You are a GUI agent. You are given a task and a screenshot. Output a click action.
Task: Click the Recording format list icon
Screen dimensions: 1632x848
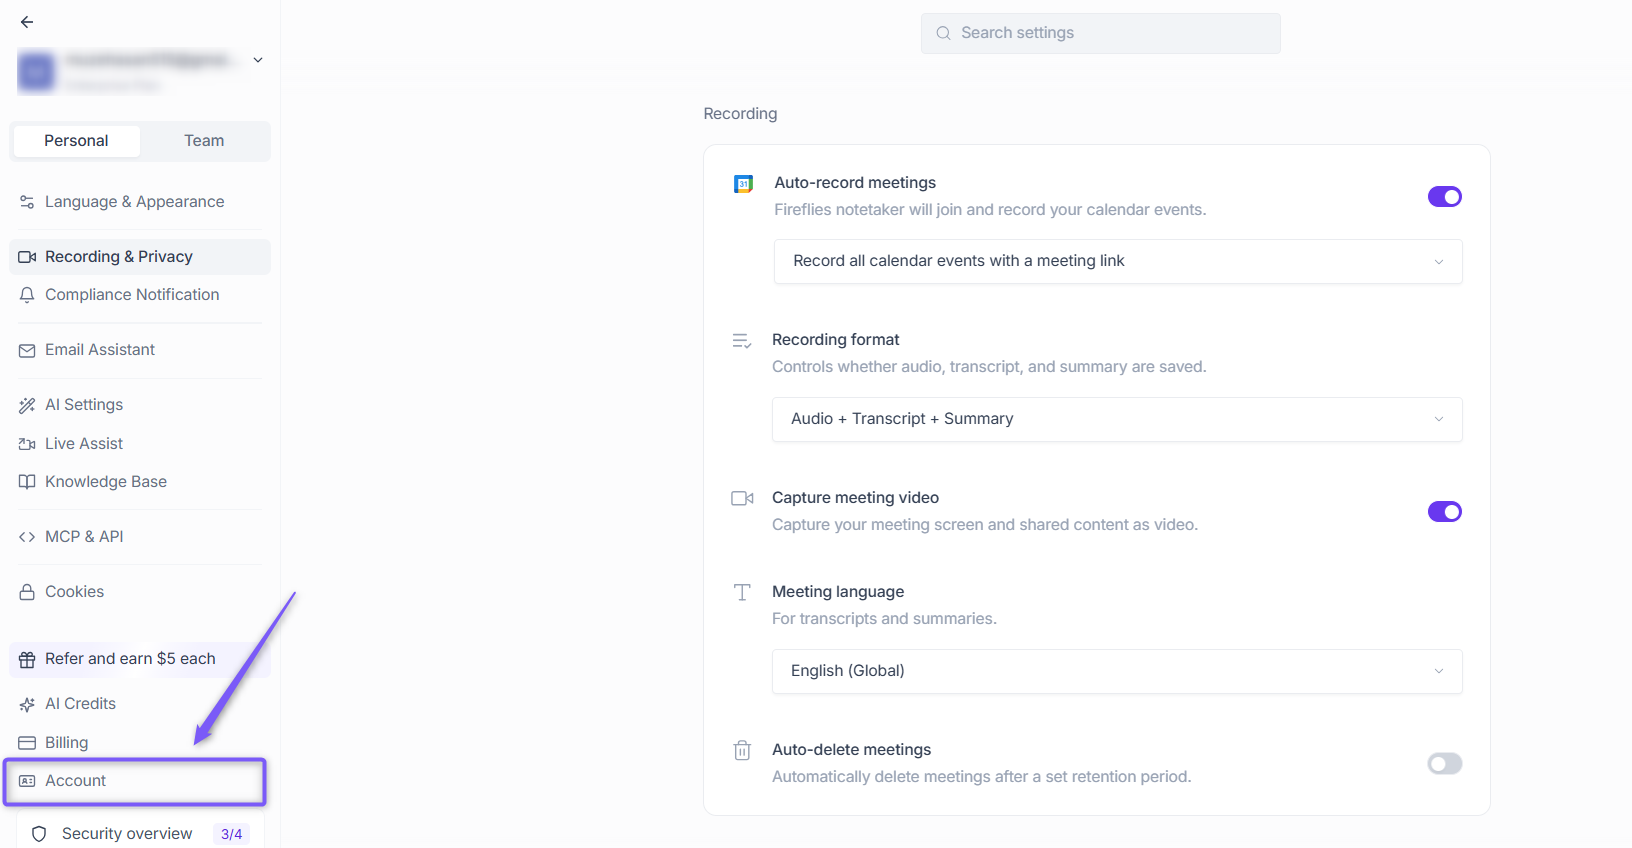click(x=742, y=341)
